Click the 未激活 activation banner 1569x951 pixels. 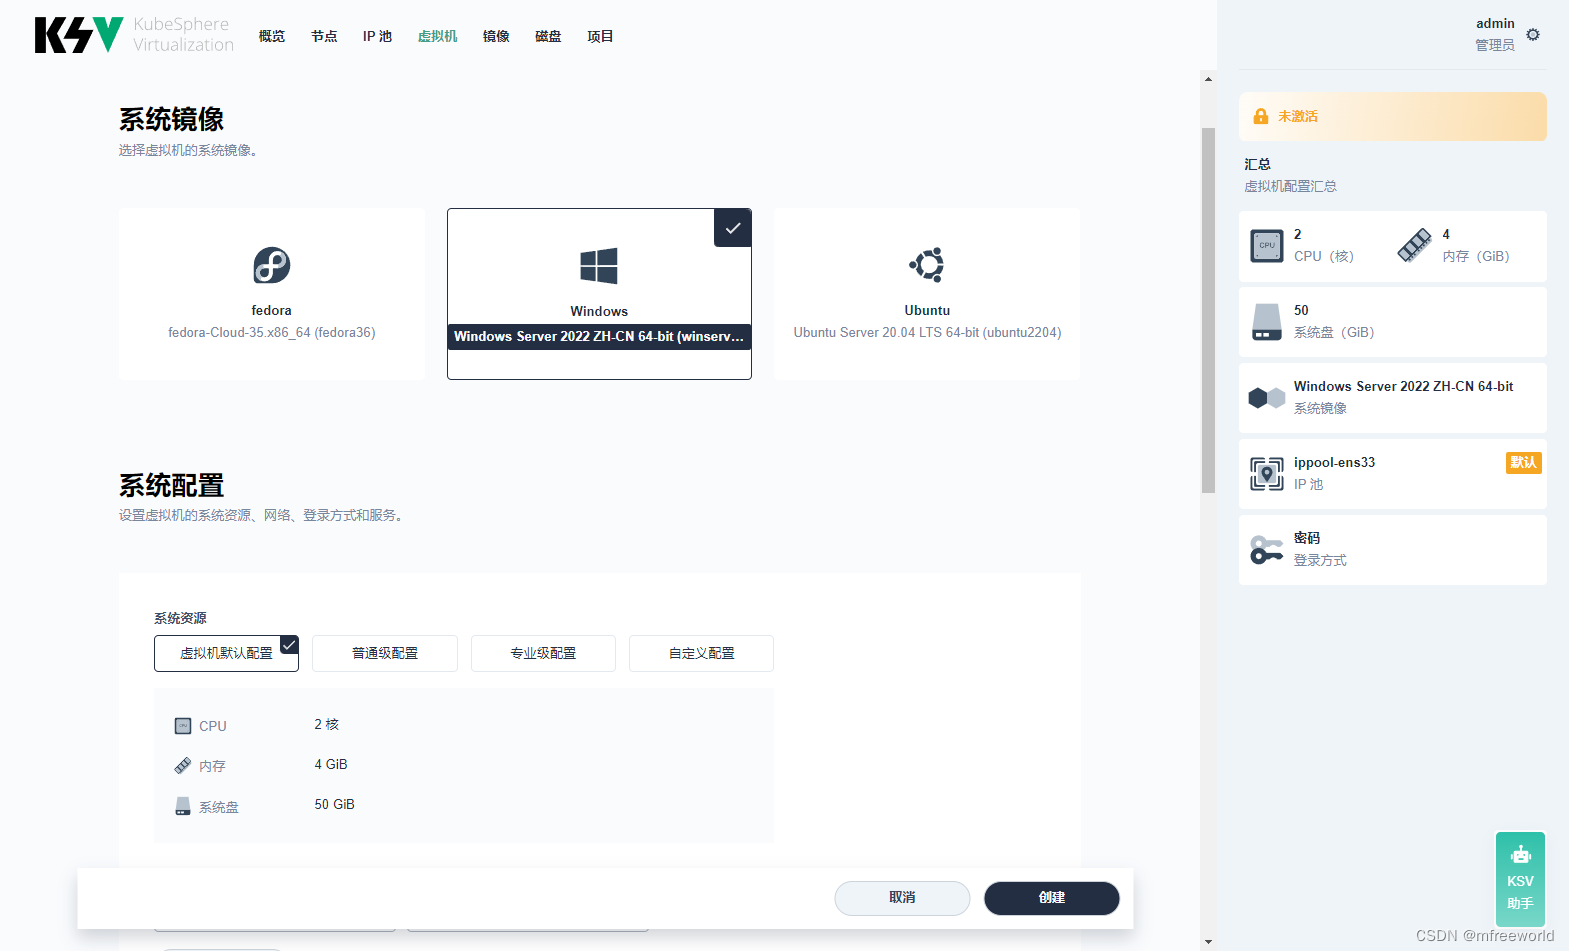[1392, 116]
